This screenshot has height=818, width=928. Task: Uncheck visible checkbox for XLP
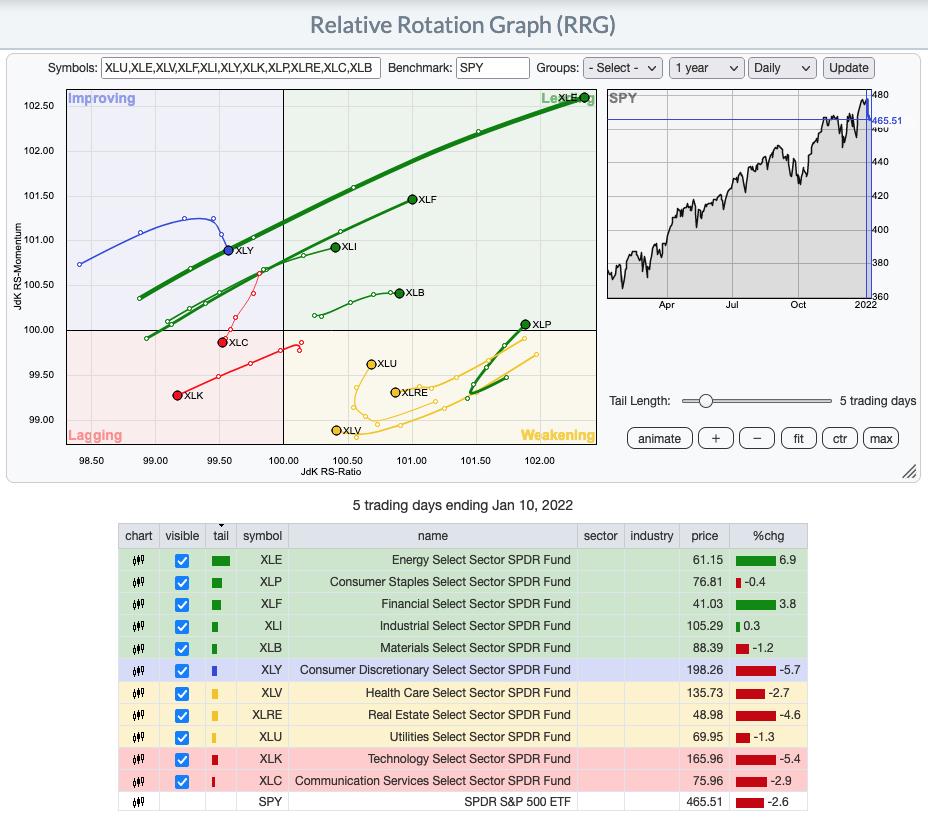[x=182, y=582]
